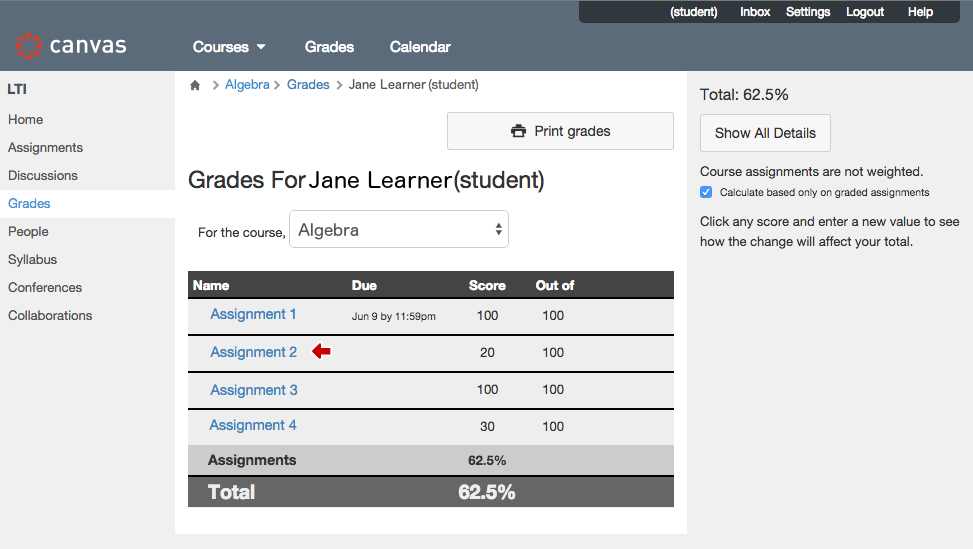973x549 pixels.
Task: Open Calendar in the top navigation
Action: pos(420,47)
